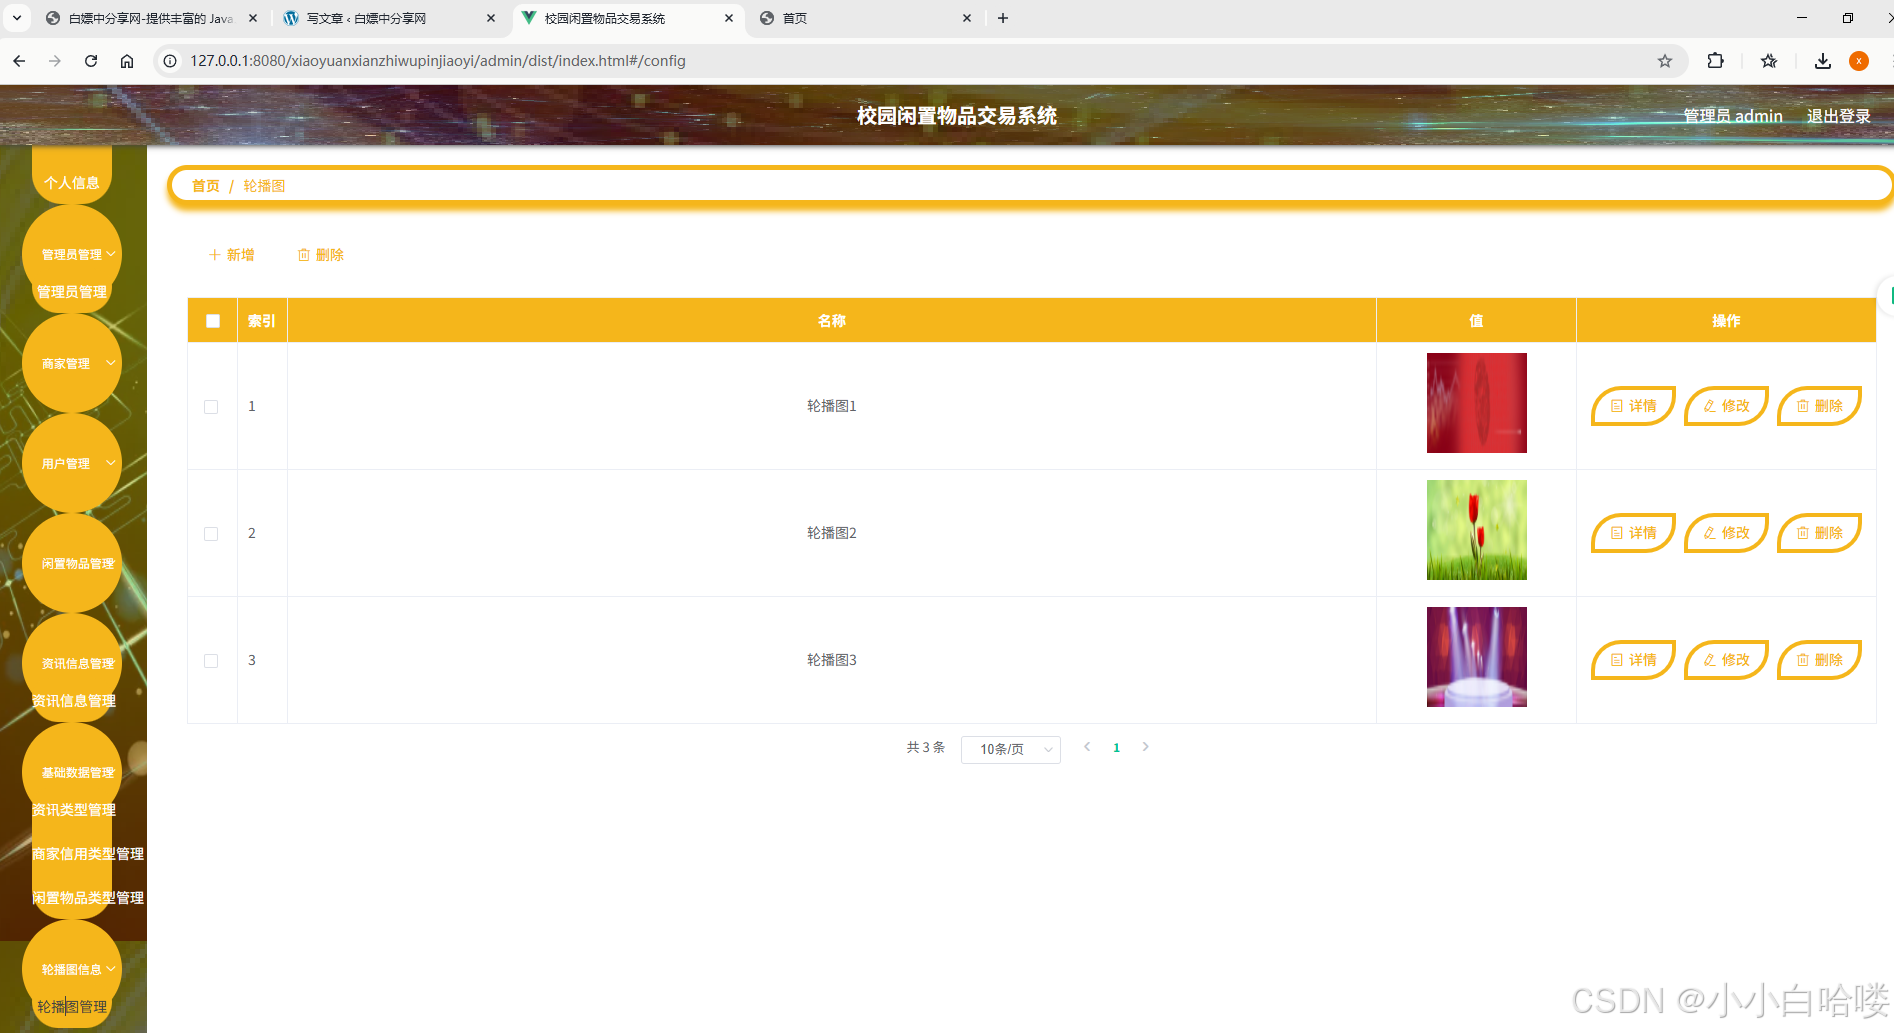This screenshot has width=1894, height=1033.
Task: Open the purple stage thumbnail for 轮播图3
Action: coord(1476,657)
